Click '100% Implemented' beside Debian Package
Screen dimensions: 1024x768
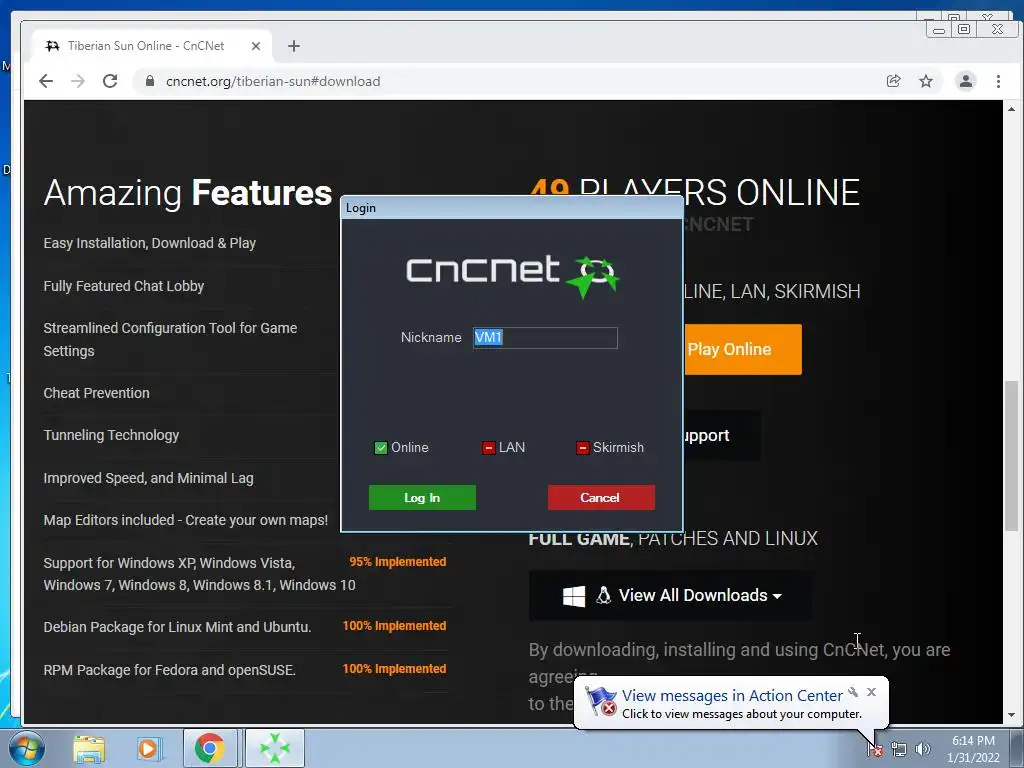click(394, 626)
